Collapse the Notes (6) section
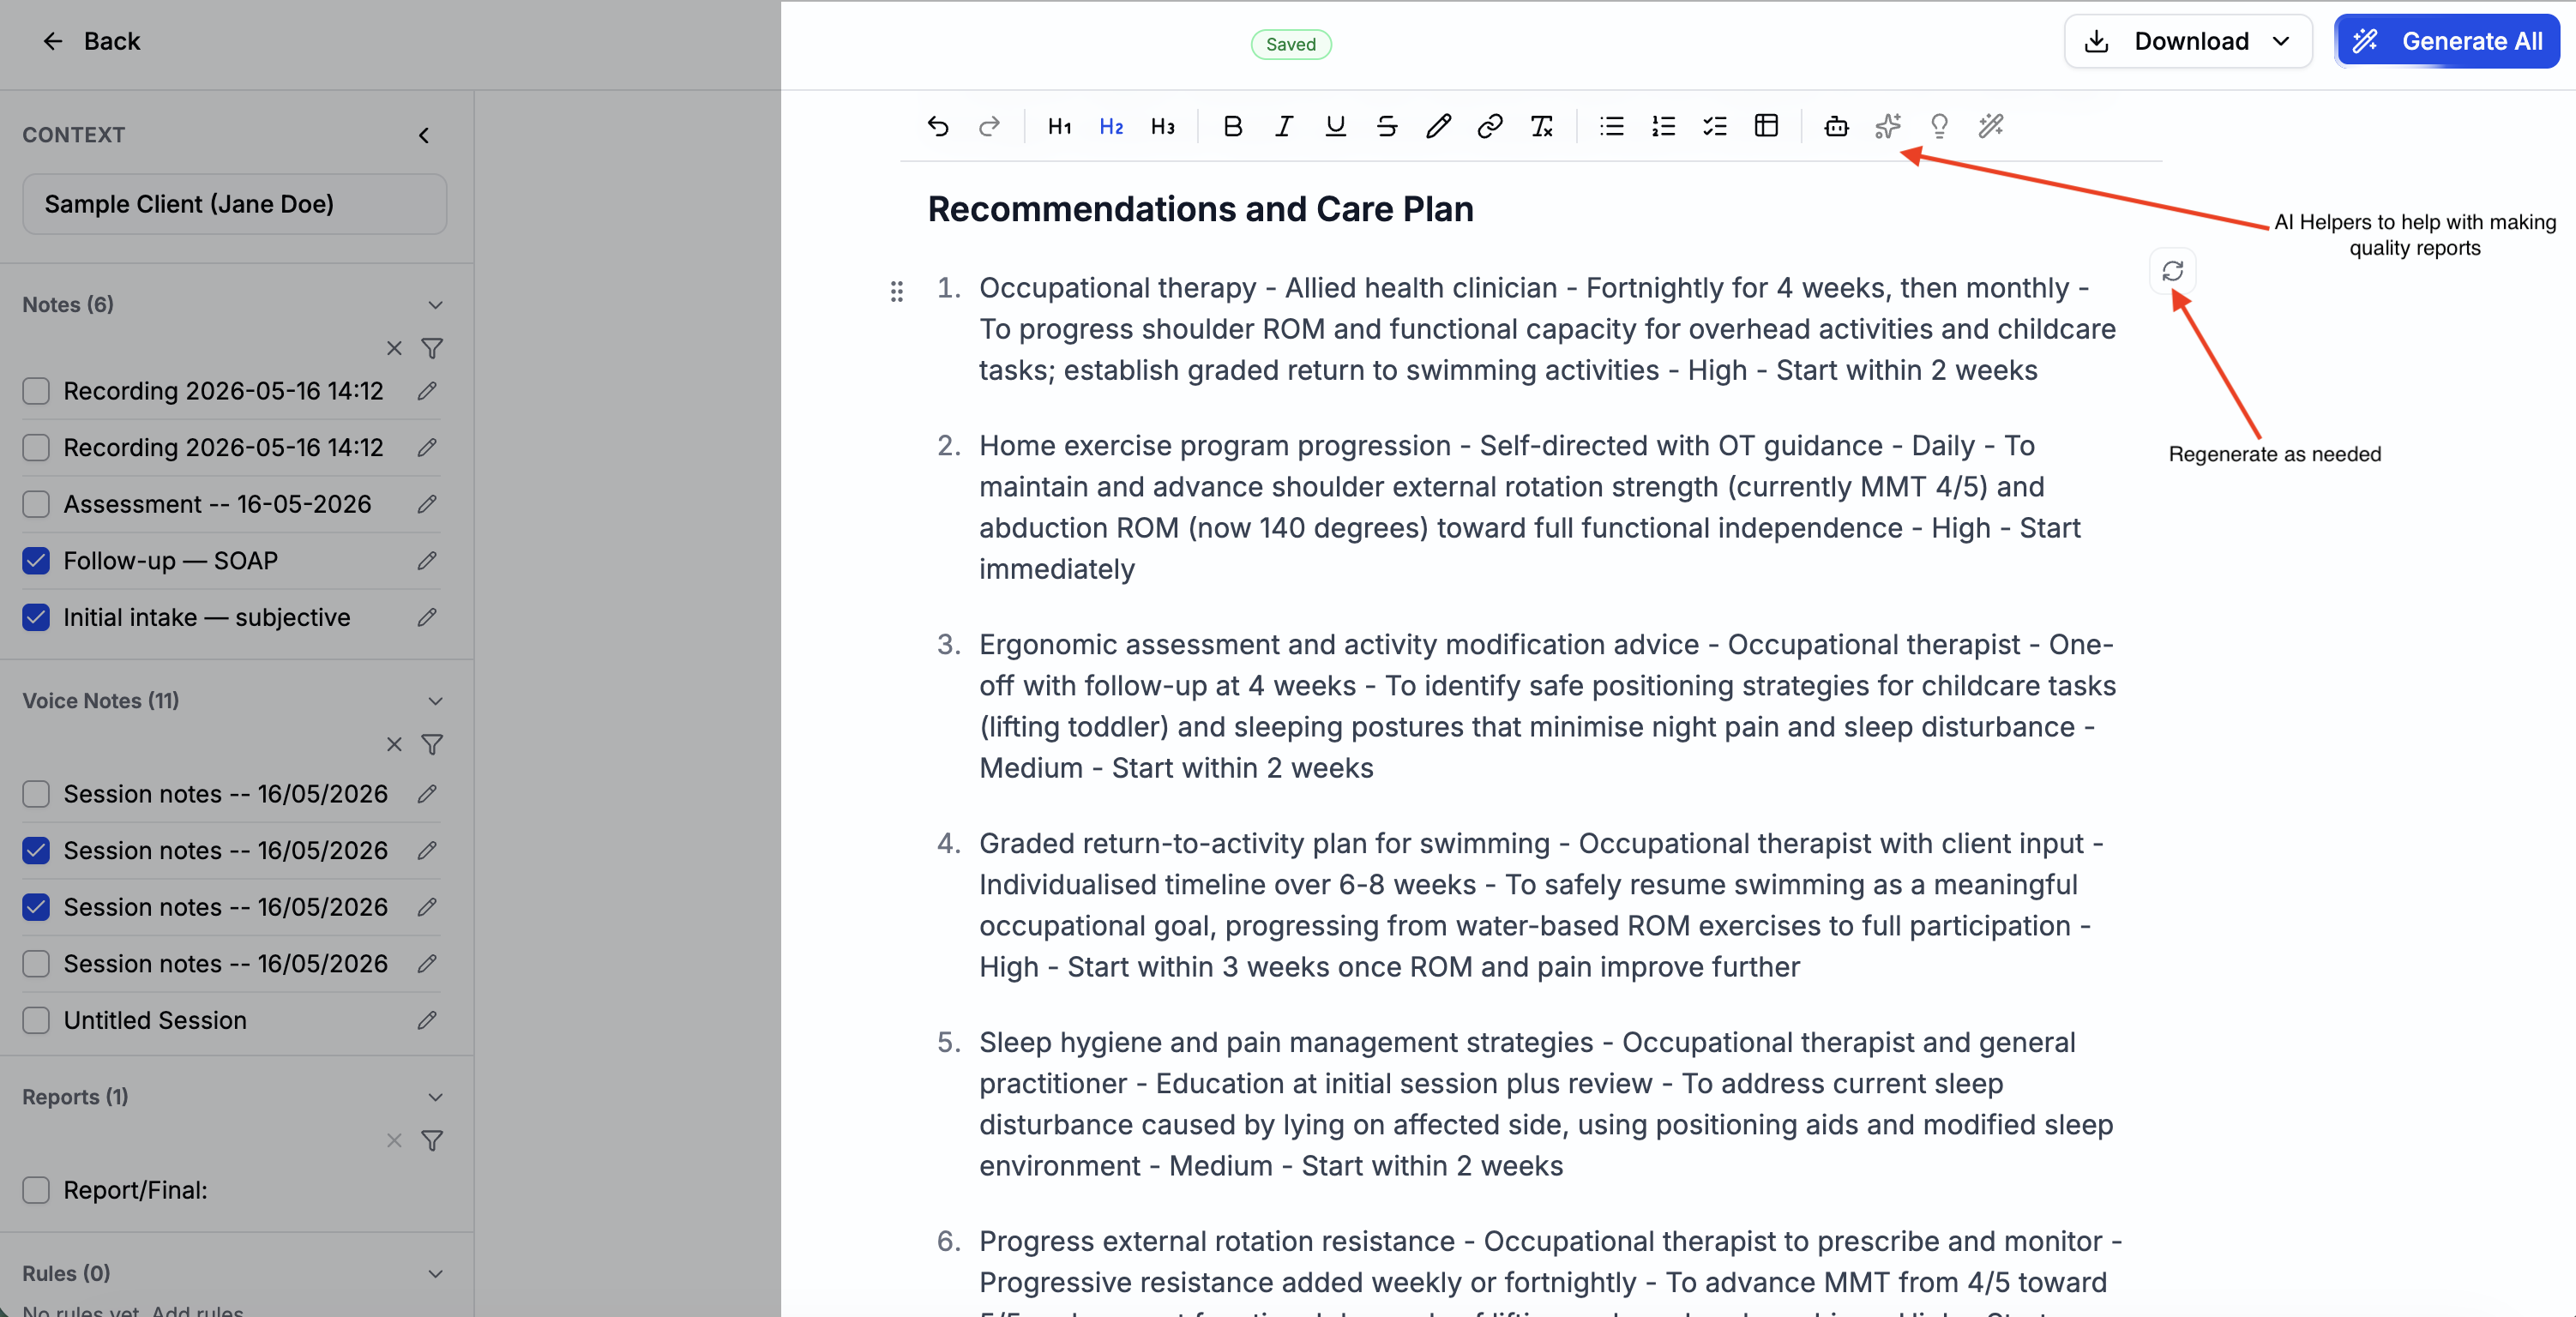 pyautogui.click(x=436, y=305)
